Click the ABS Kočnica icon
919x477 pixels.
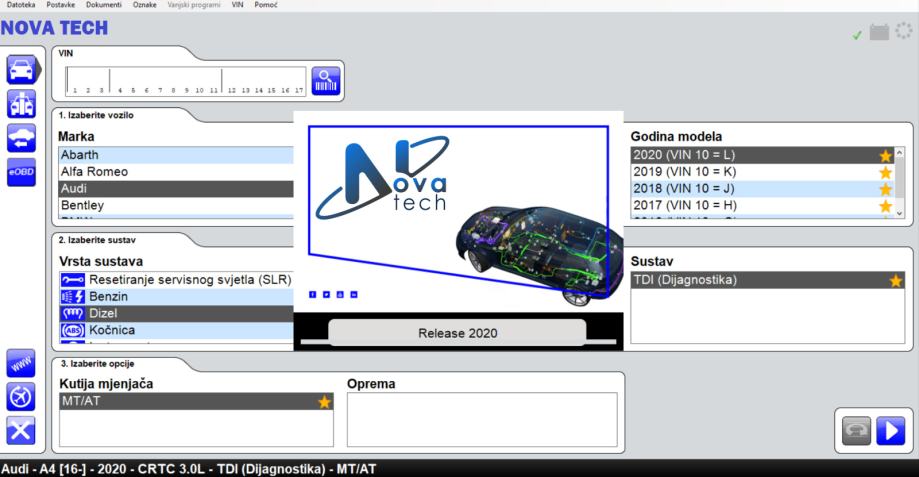point(73,331)
